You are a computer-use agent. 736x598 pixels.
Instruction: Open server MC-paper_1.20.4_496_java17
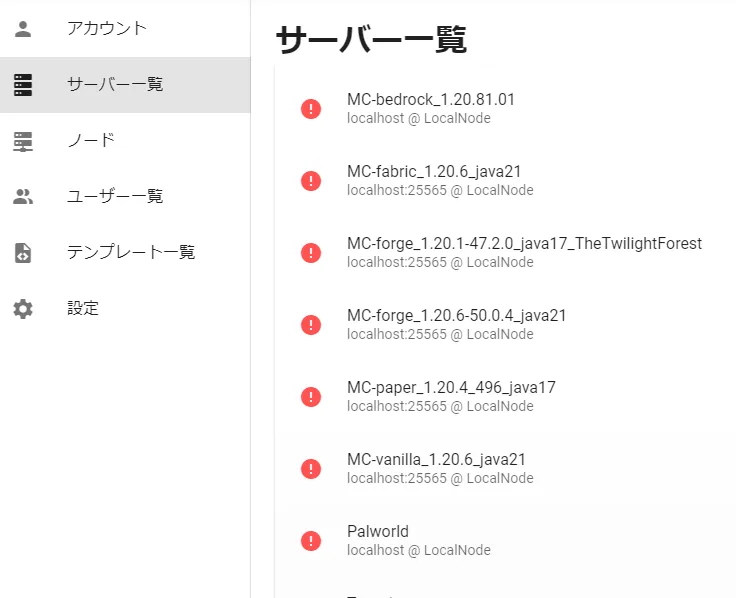pos(451,396)
